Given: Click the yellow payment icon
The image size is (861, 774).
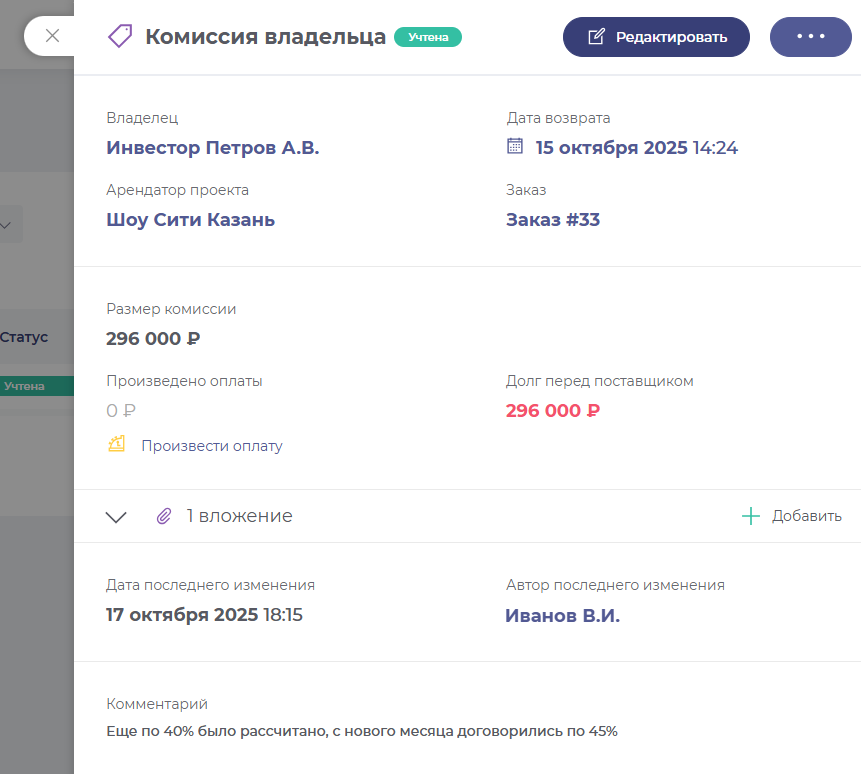Looking at the screenshot, I should click(x=117, y=444).
